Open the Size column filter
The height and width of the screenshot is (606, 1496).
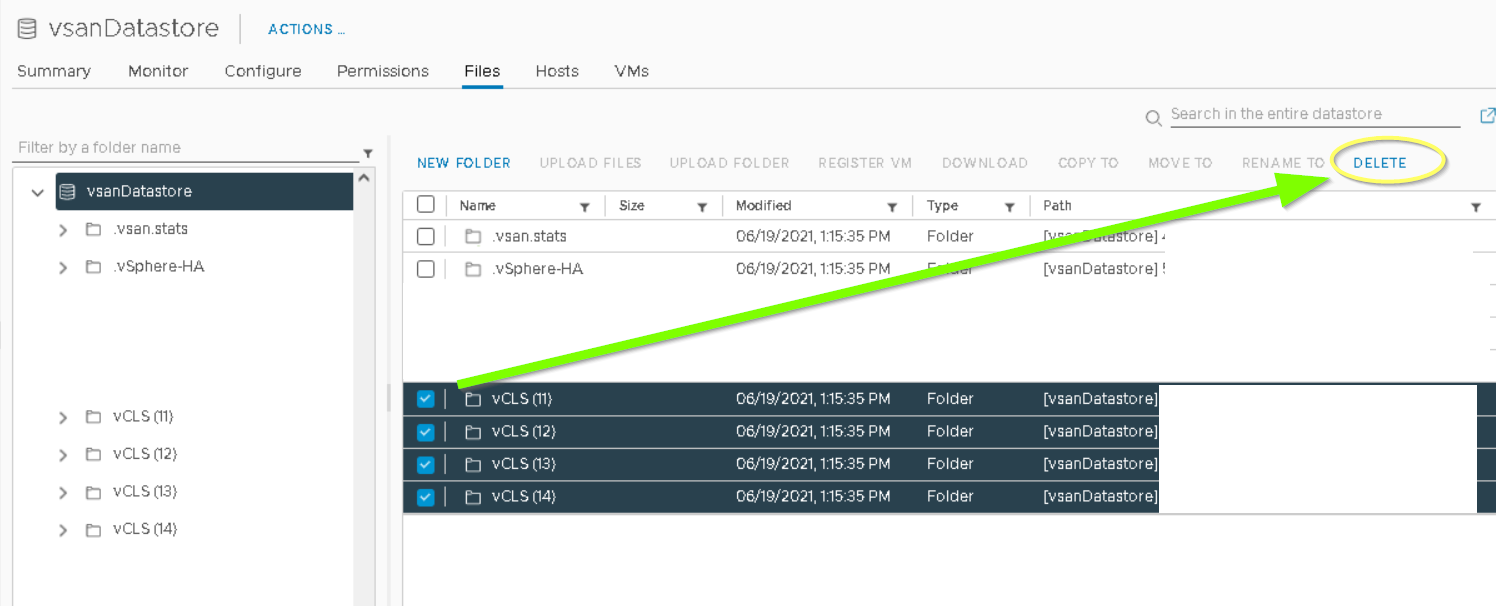point(702,207)
